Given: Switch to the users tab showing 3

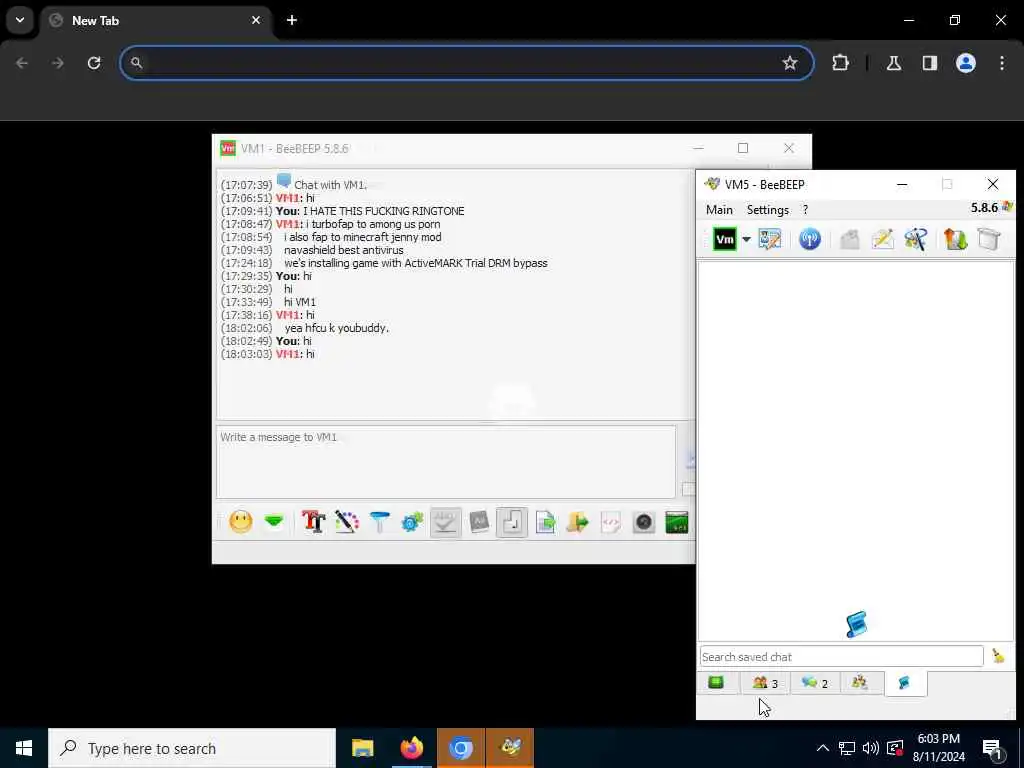Looking at the screenshot, I should click(x=765, y=682).
